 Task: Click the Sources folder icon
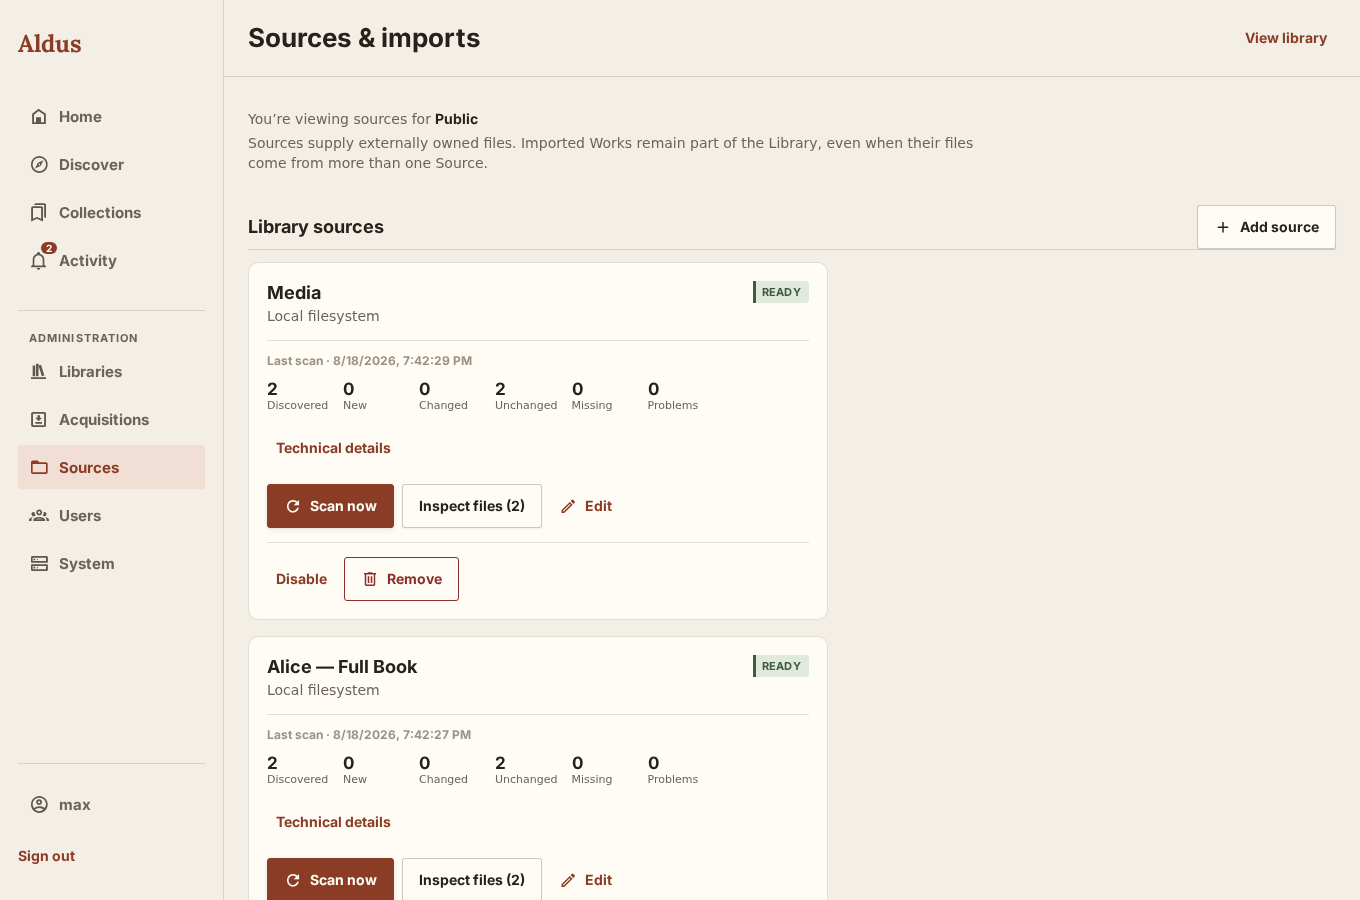39,468
